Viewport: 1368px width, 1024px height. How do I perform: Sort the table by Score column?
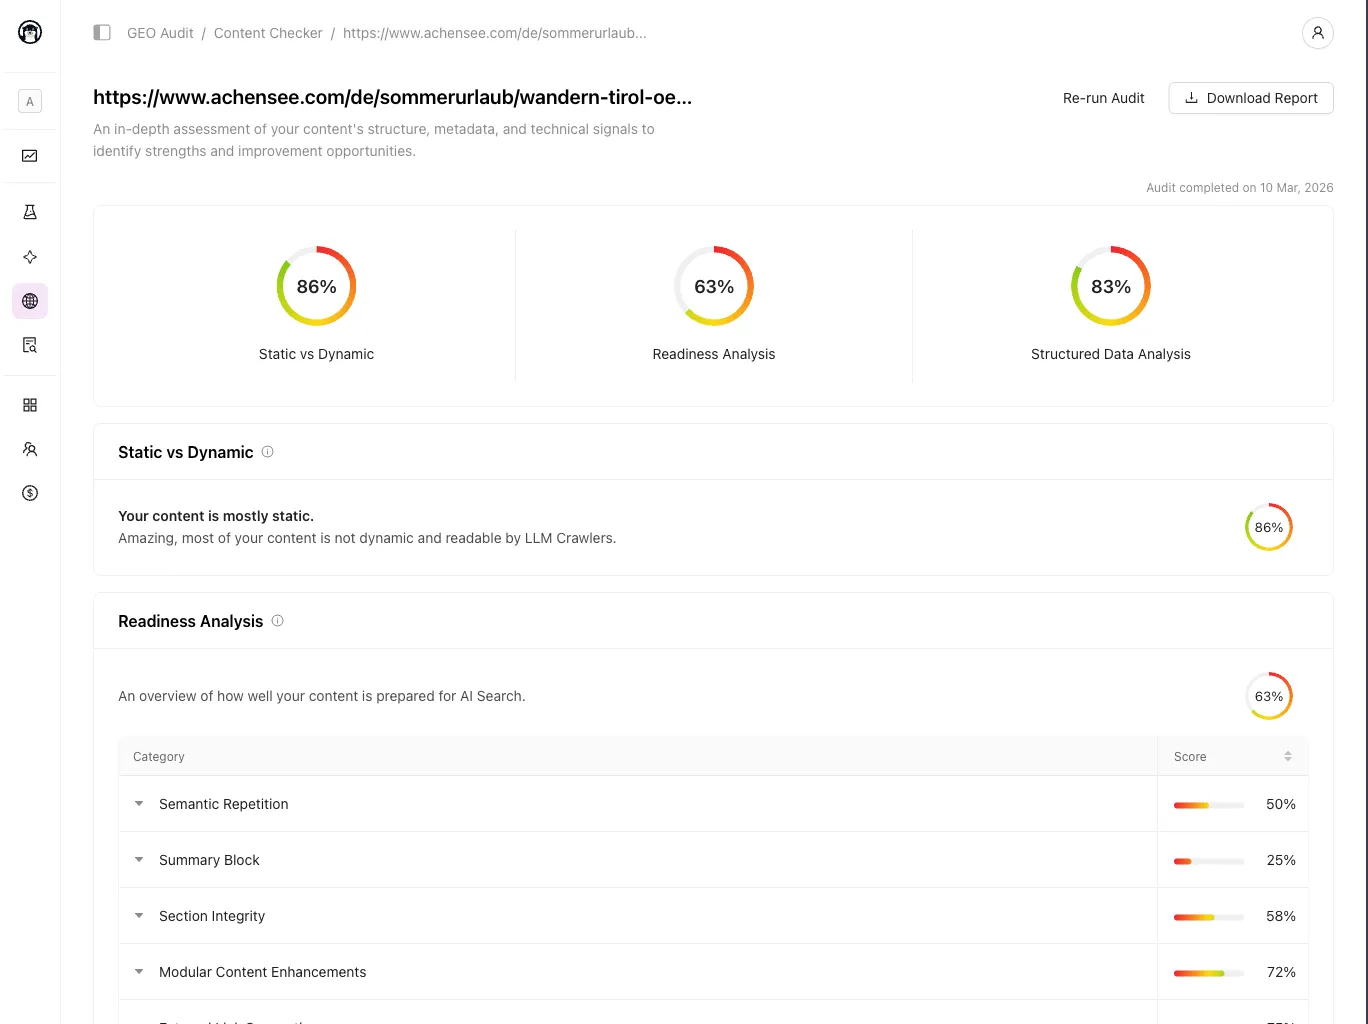pos(1287,757)
